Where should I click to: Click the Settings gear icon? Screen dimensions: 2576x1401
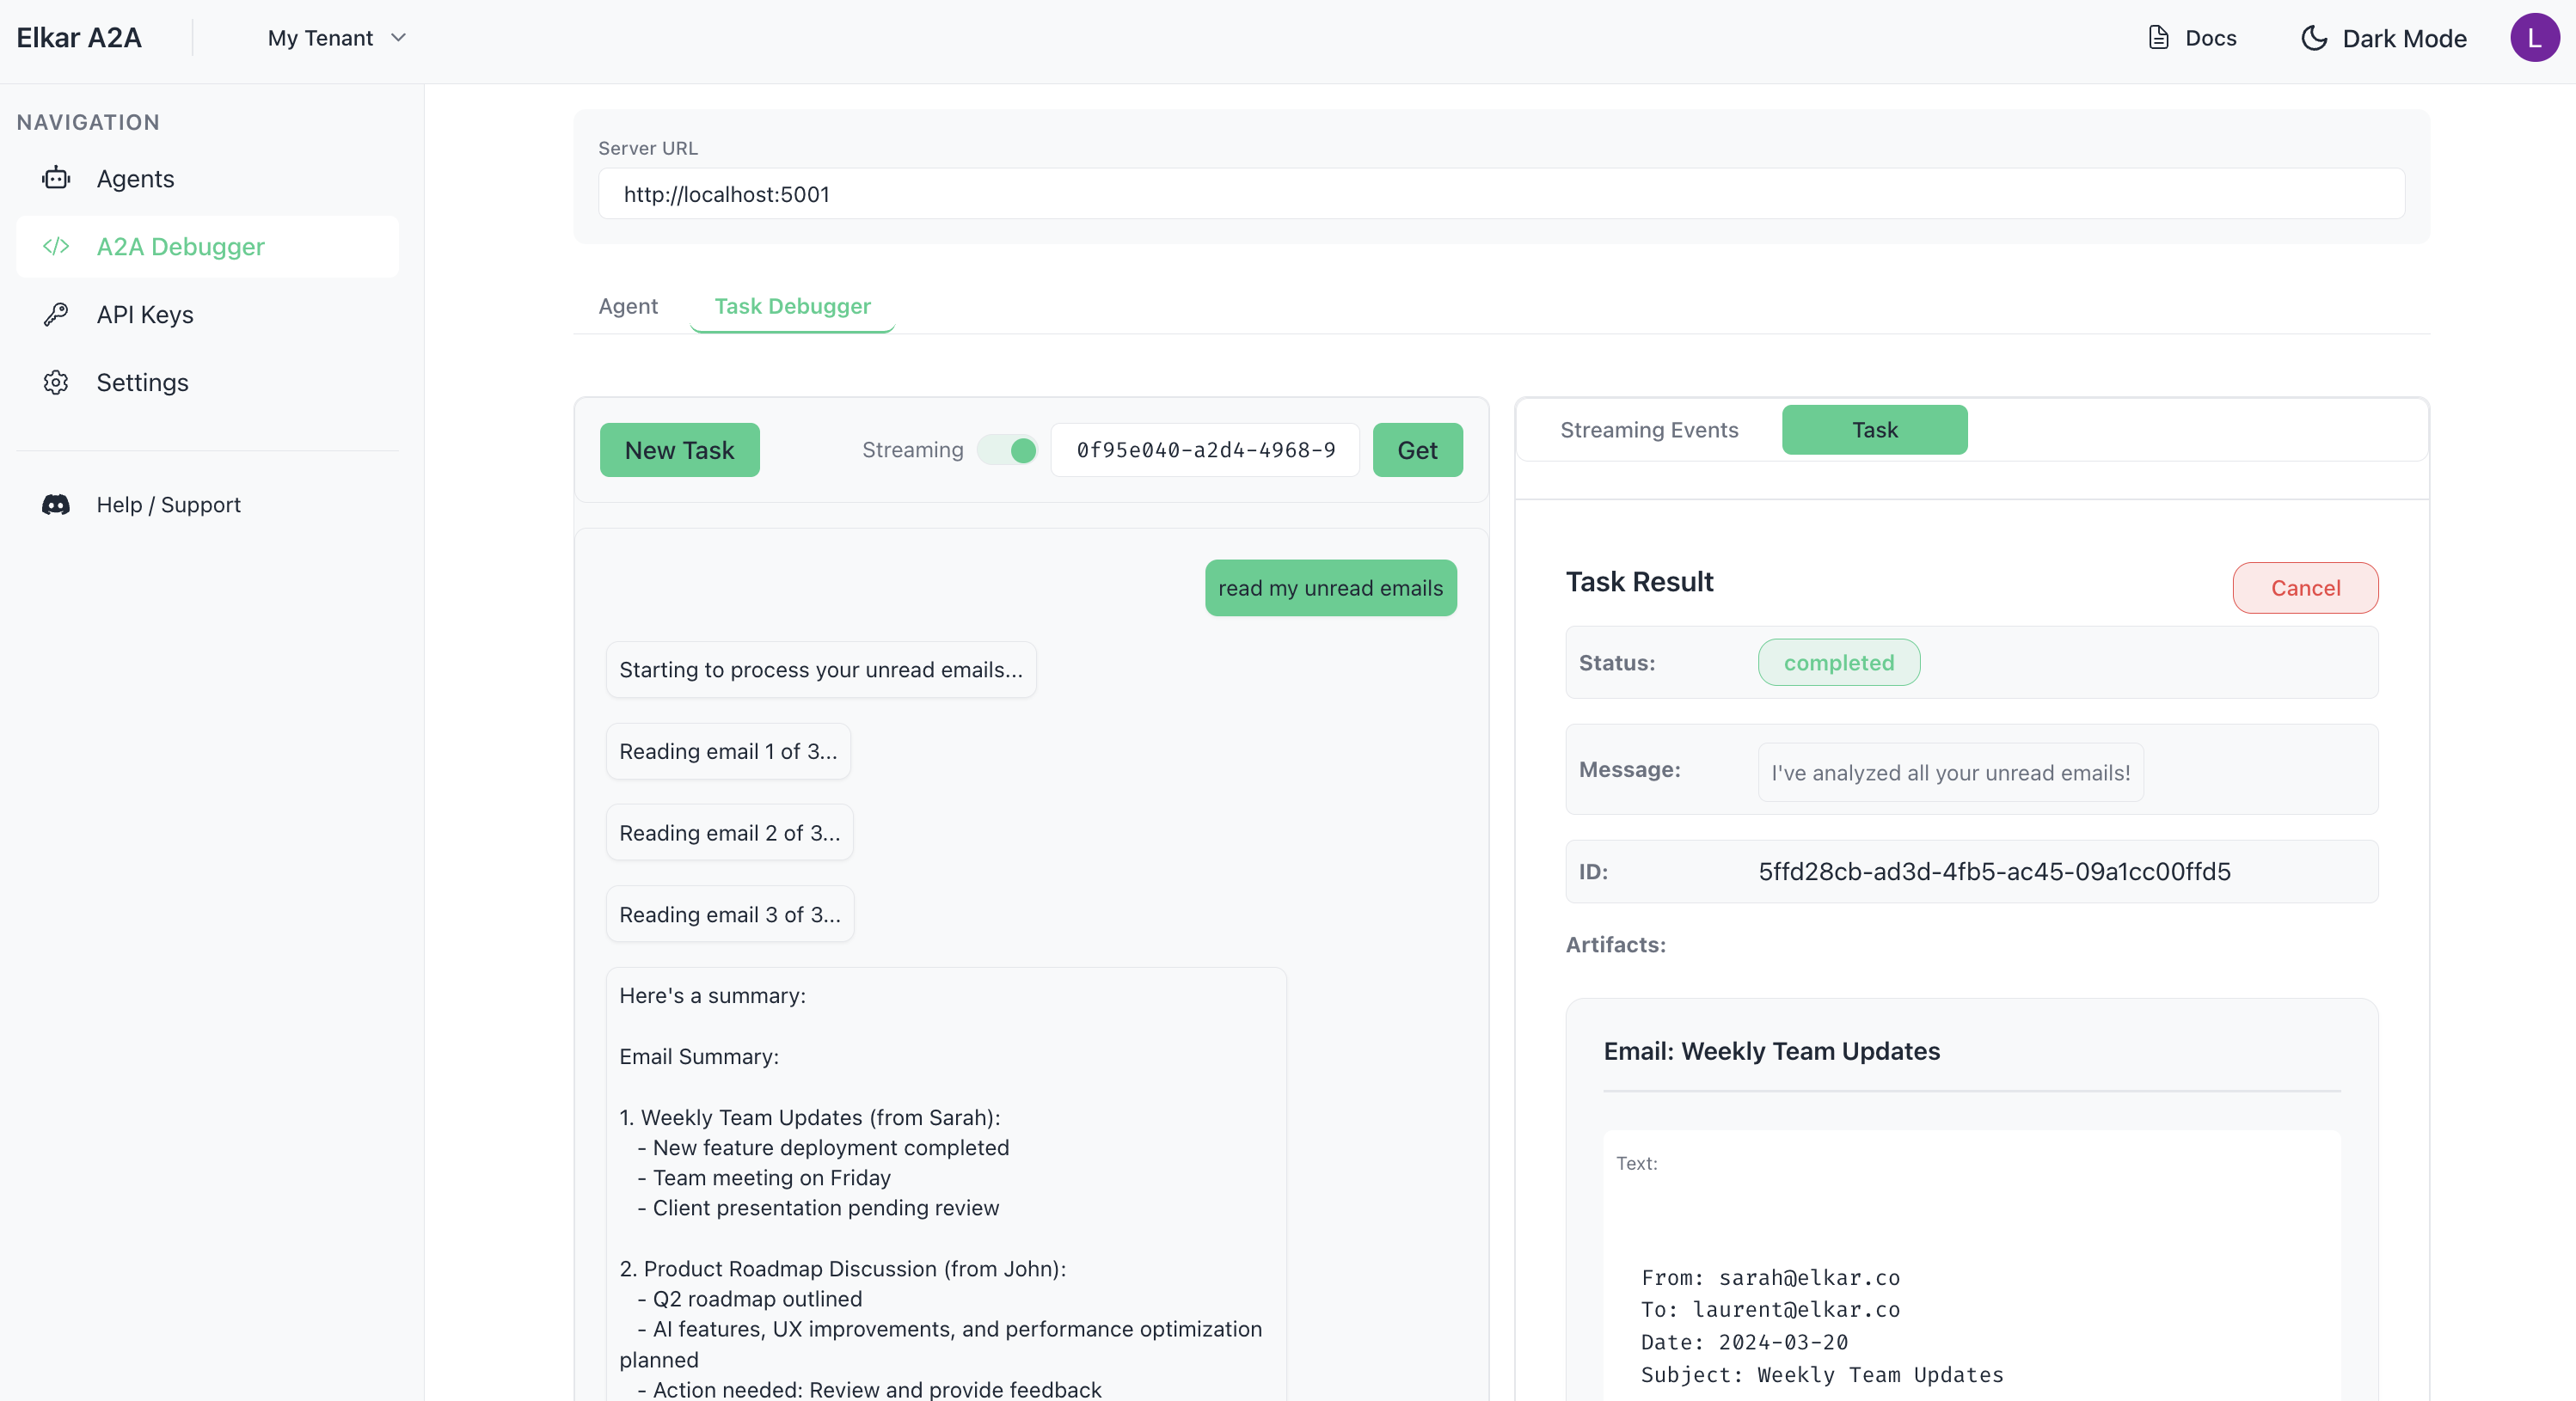[56, 382]
